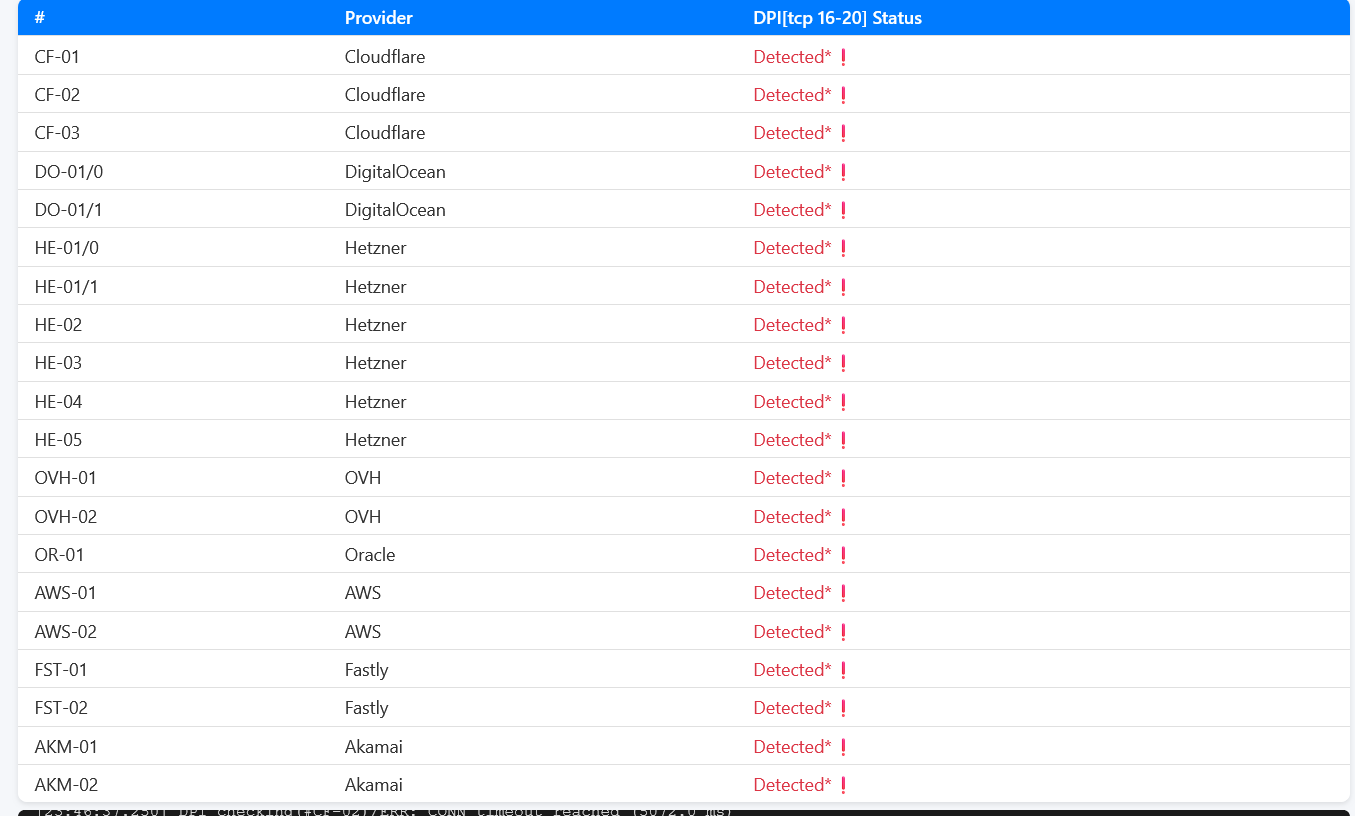Select the red alert icon for DO-01/0
This screenshot has width=1356, height=816.
(843, 172)
